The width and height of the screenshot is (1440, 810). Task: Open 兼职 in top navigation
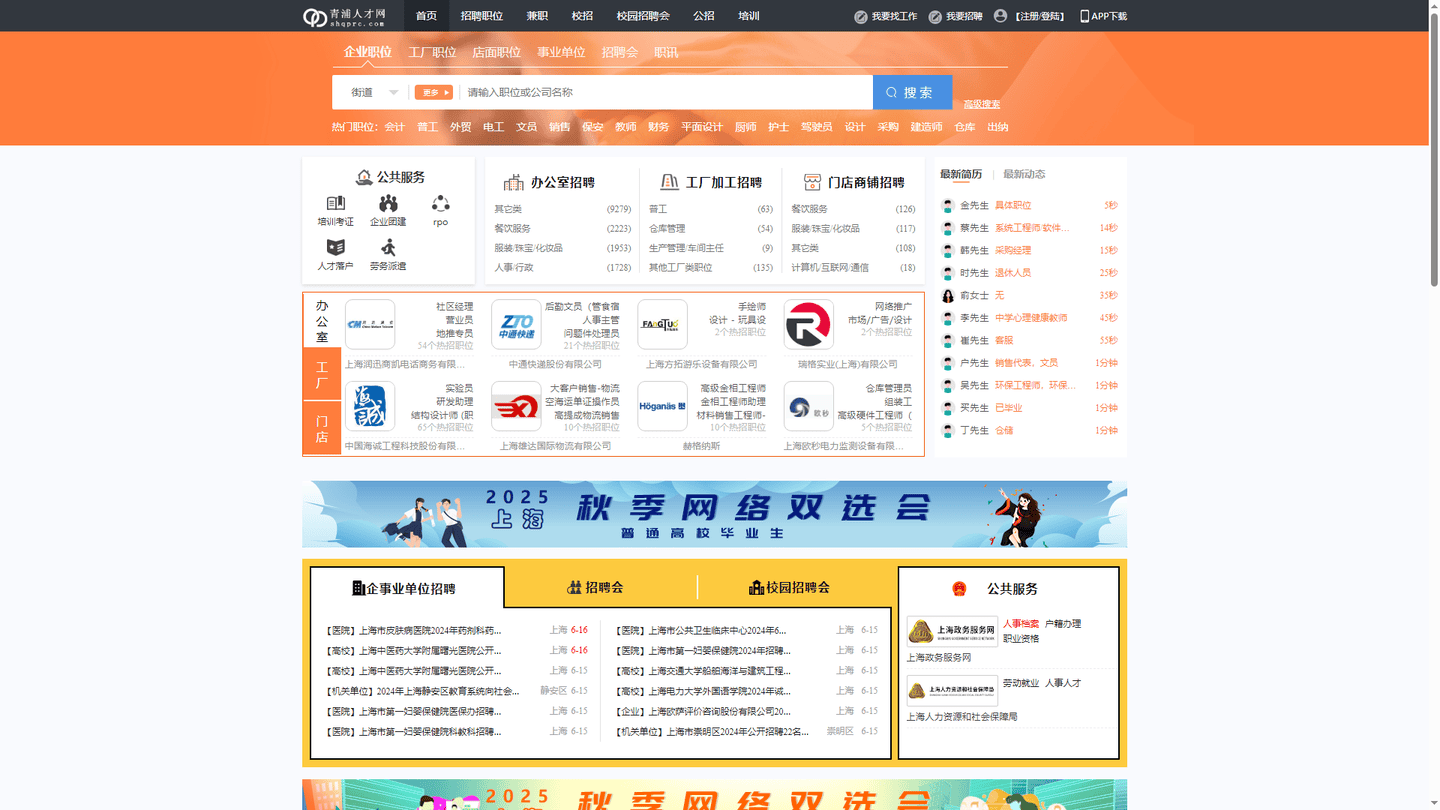pyautogui.click(x=537, y=16)
